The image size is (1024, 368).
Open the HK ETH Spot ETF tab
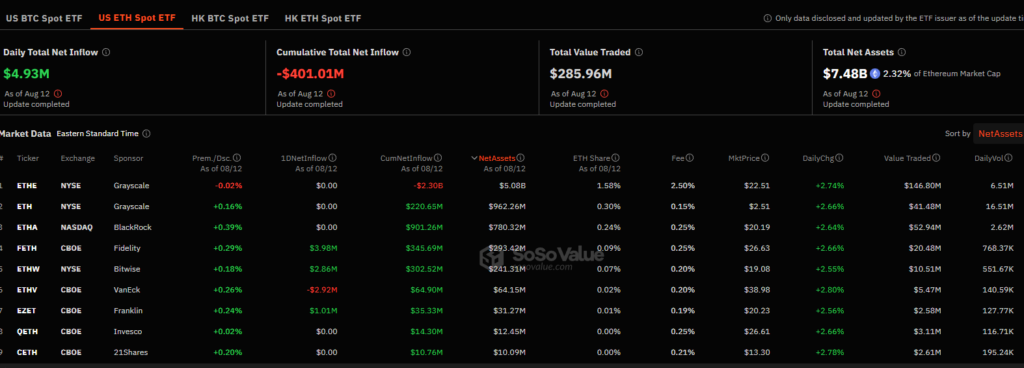click(x=323, y=18)
